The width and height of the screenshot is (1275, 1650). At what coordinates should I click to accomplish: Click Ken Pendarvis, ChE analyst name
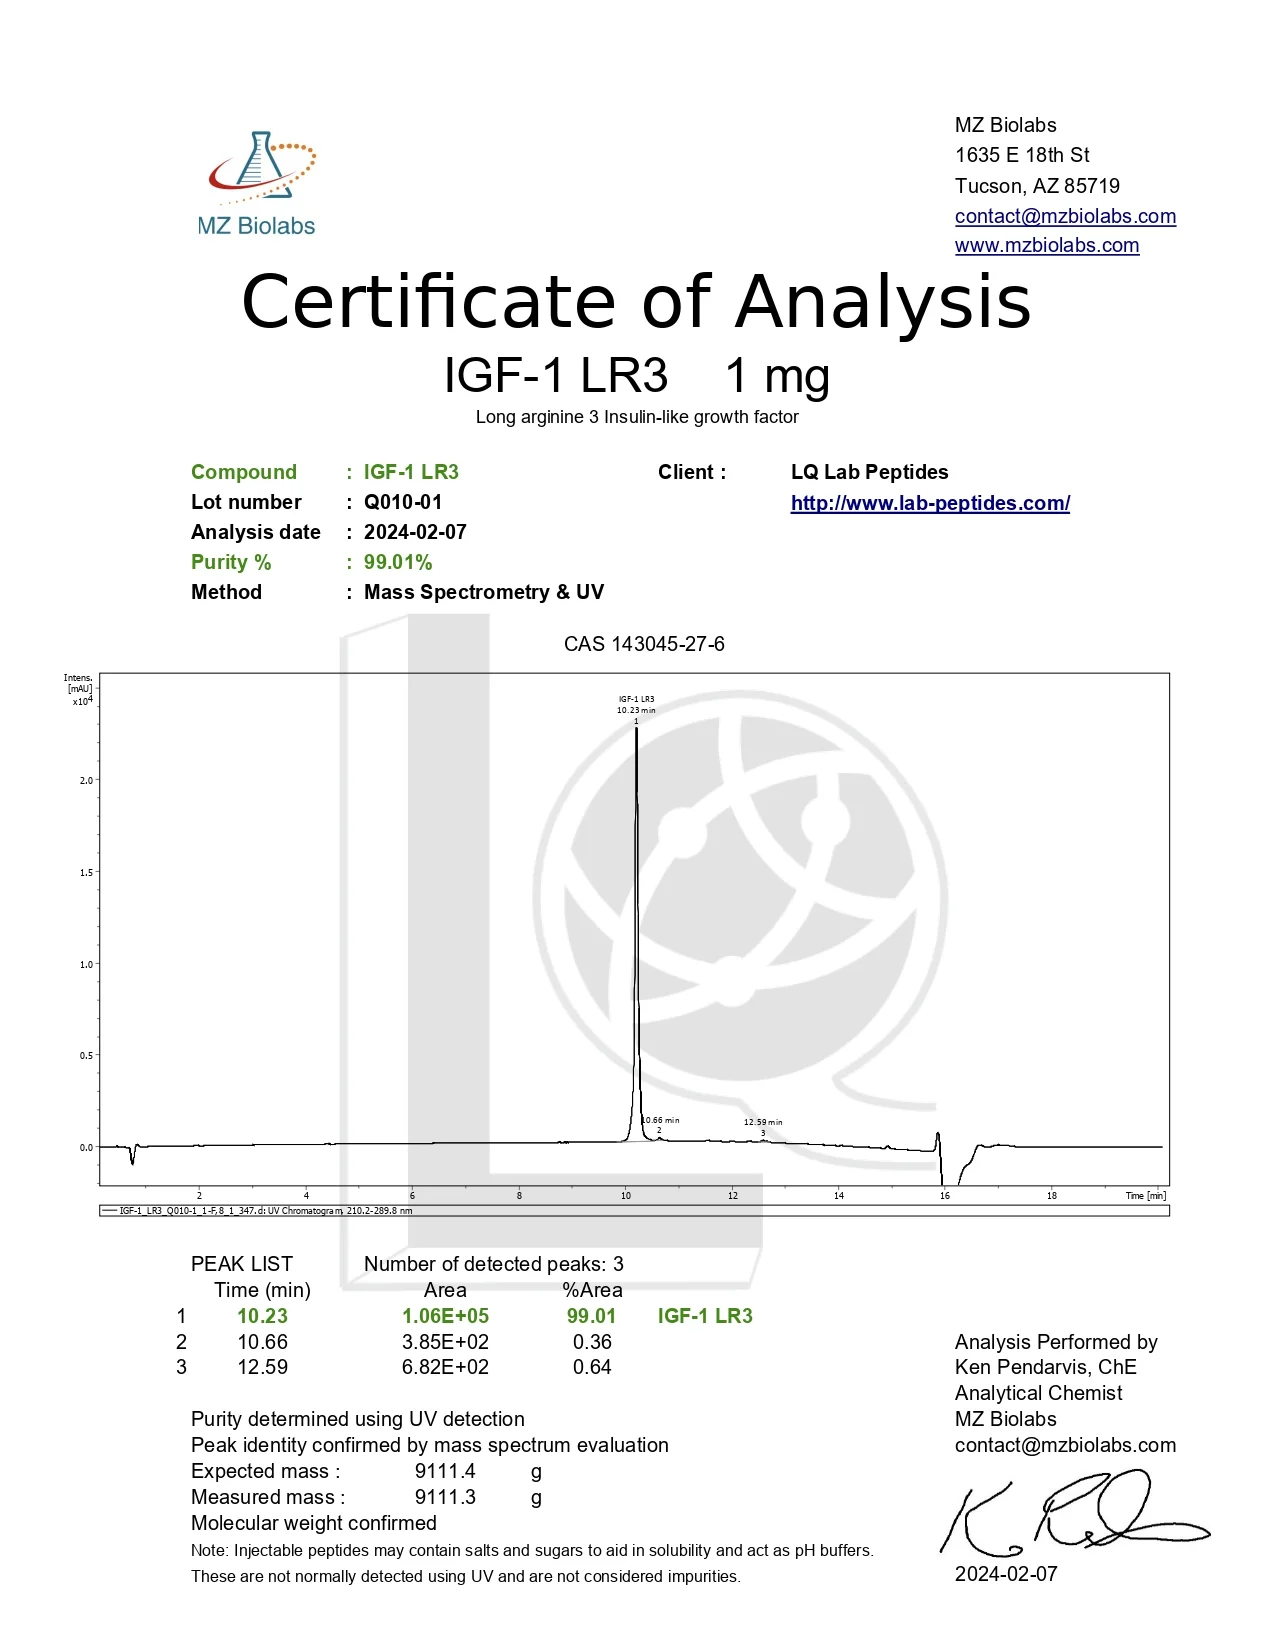[x=1046, y=1367]
